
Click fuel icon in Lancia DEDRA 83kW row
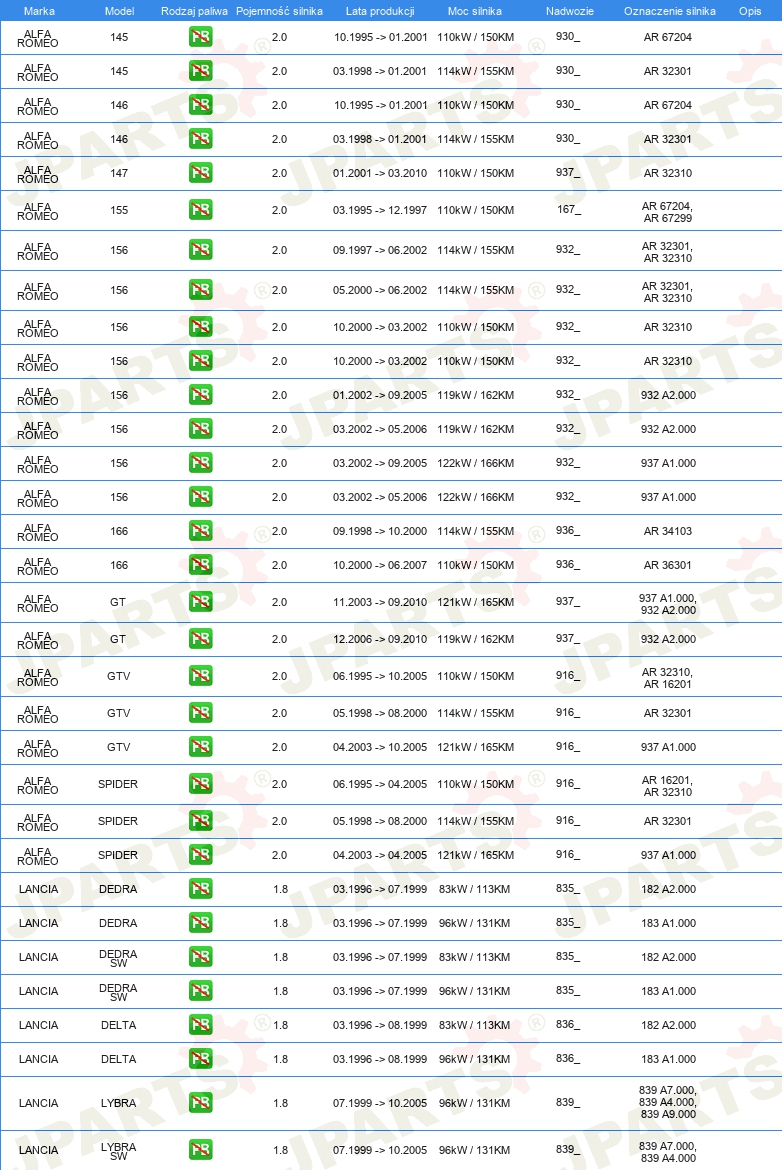point(201,889)
